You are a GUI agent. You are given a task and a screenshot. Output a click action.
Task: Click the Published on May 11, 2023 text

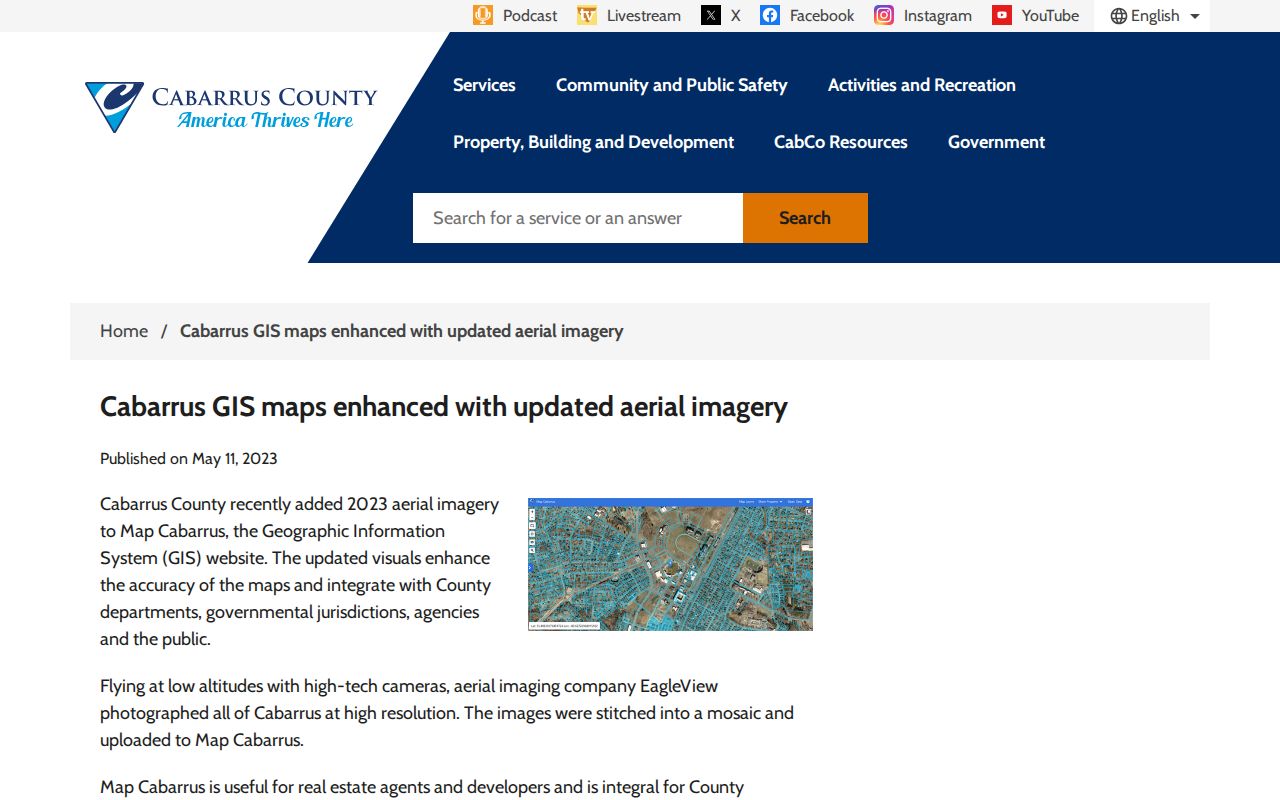pos(189,459)
